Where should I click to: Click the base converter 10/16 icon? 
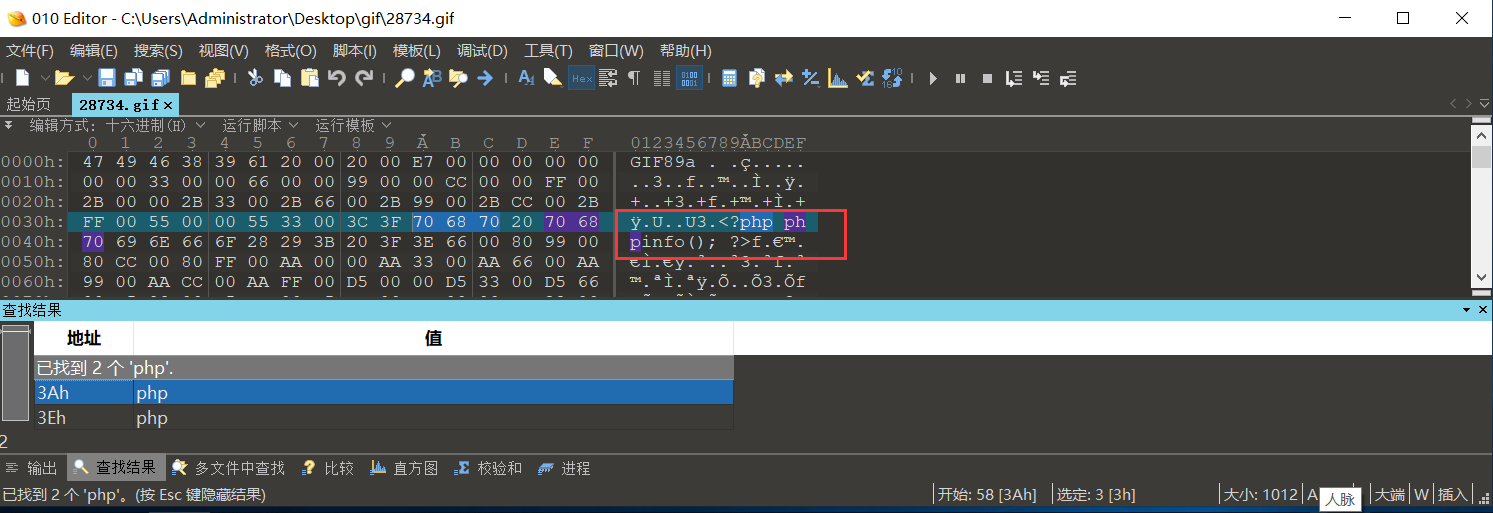pyautogui.click(x=893, y=78)
